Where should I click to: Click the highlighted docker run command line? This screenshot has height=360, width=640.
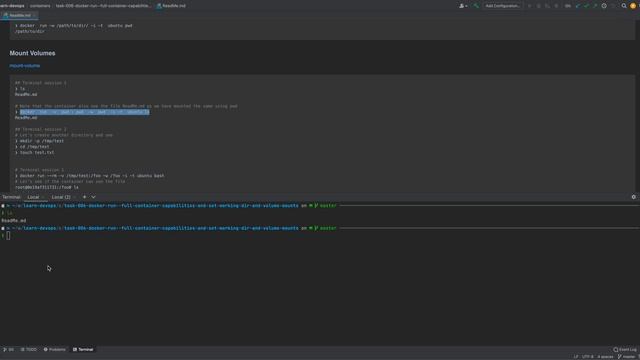tap(84, 112)
